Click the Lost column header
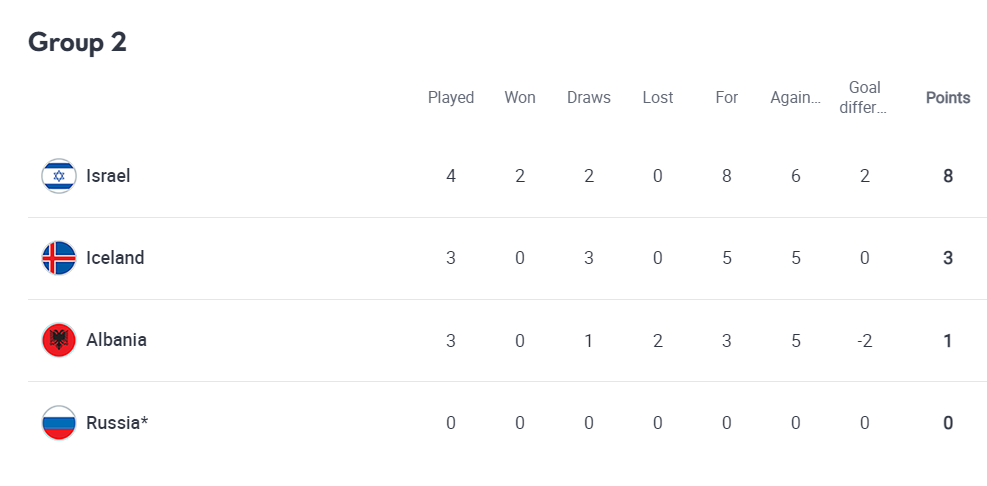987x486 pixels. click(658, 98)
